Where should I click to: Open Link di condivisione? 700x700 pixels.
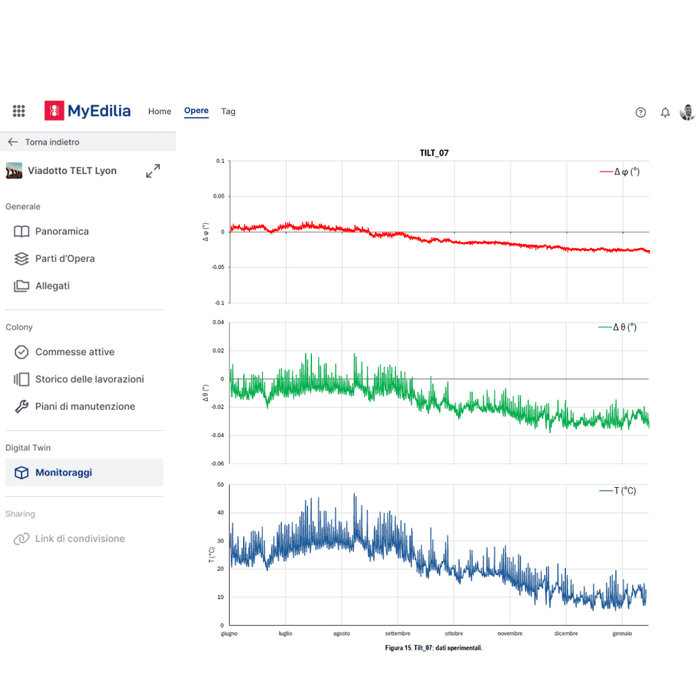point(80,539)
